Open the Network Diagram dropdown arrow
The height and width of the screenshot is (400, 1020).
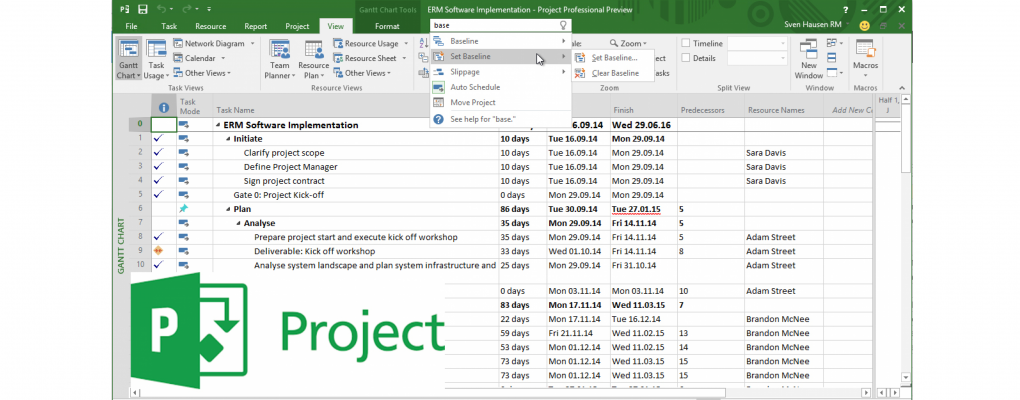point(252,44)
